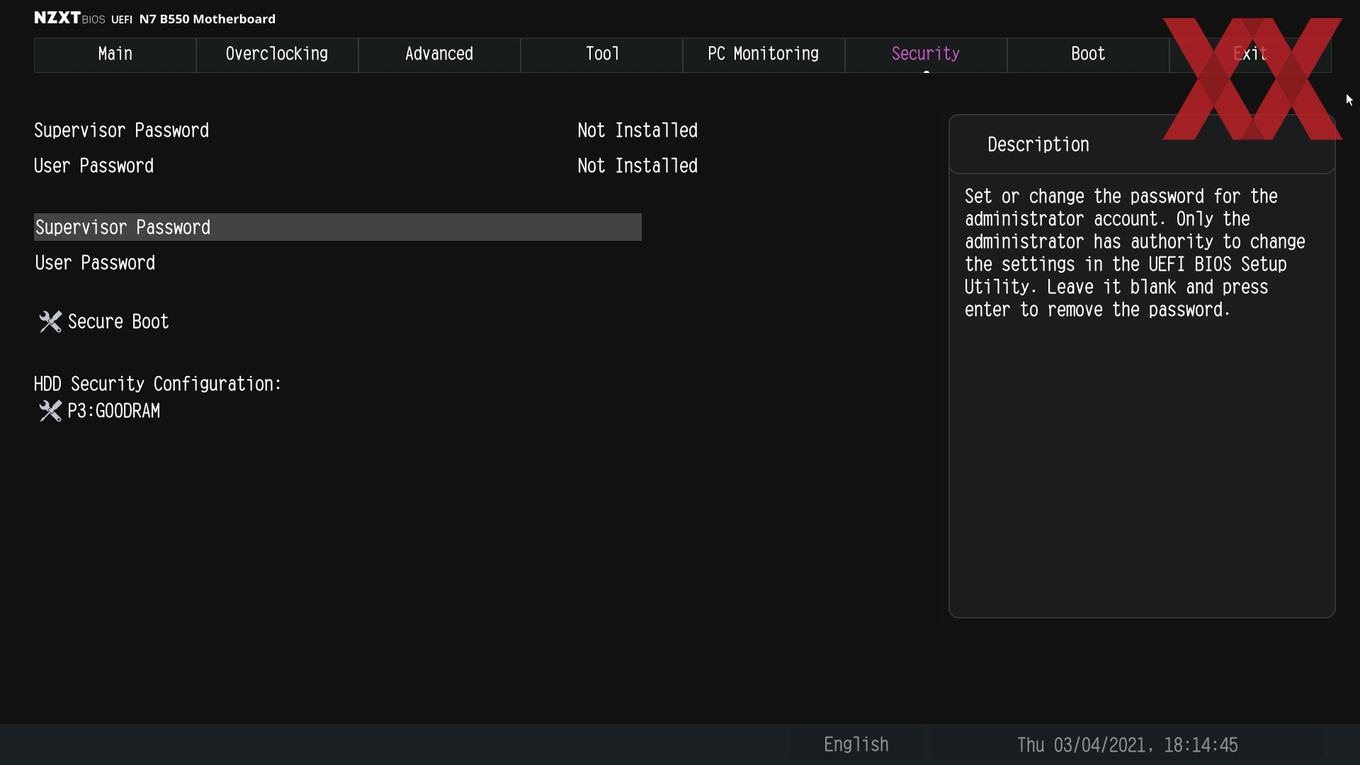
Task: Click the User Password status label
Action: pos(94,166)
